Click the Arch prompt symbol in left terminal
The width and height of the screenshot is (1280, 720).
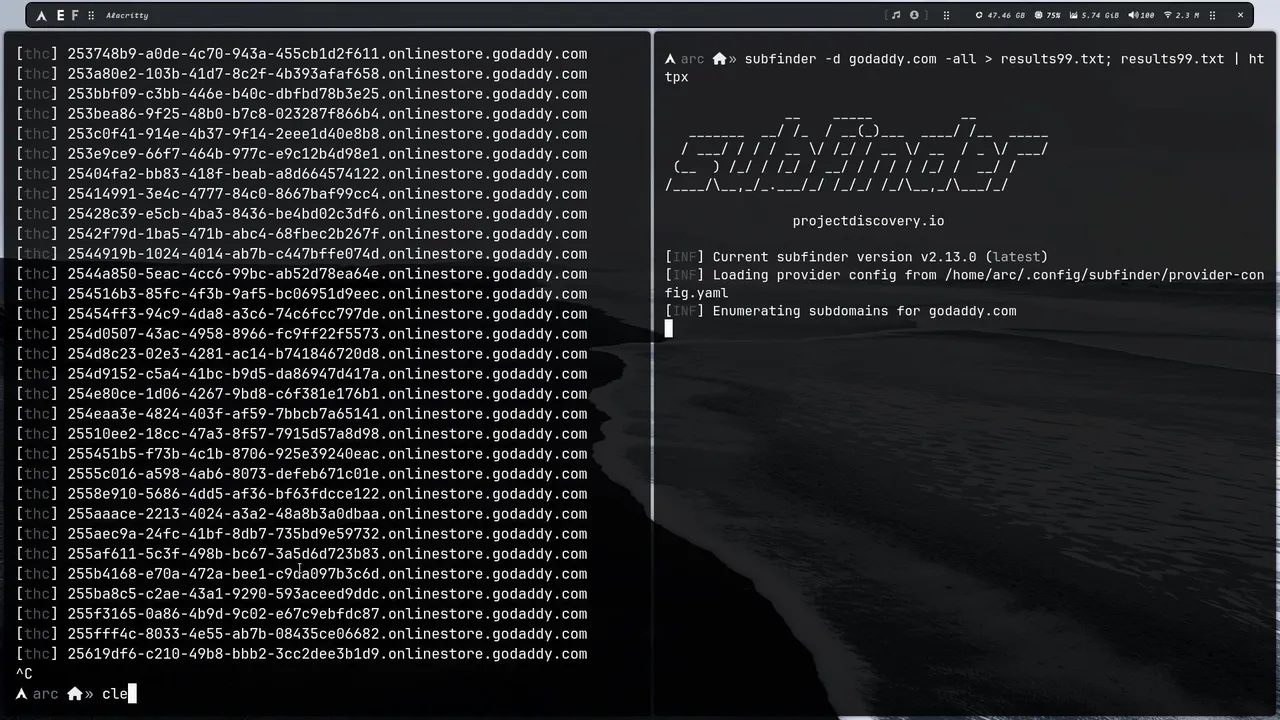[x=22, y=694]
